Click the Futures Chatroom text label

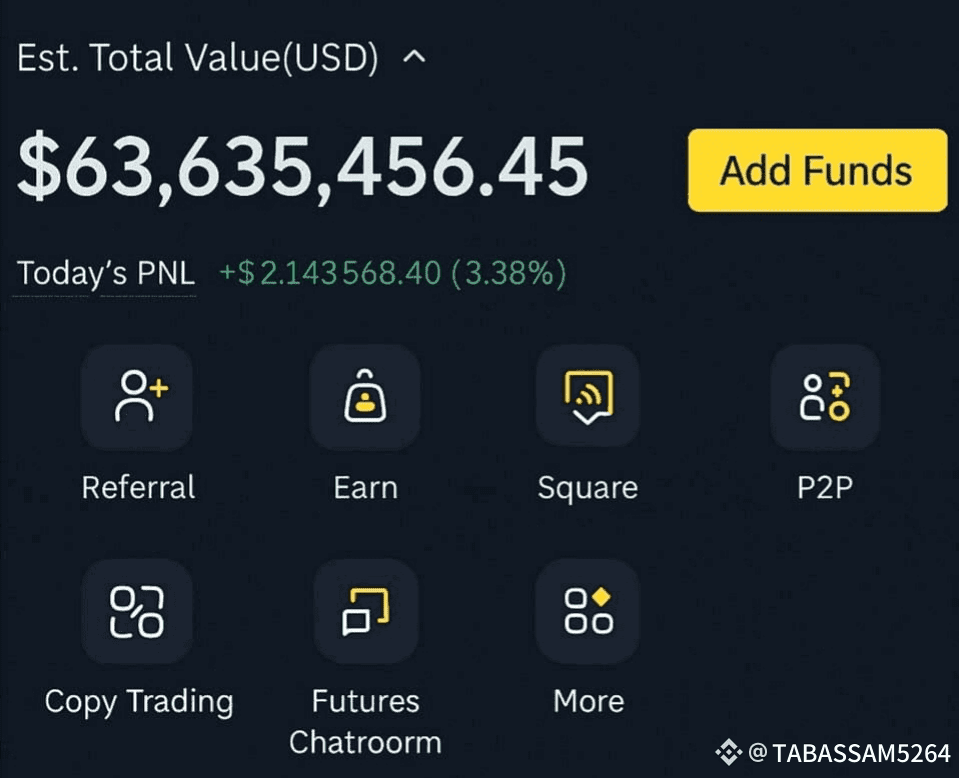coord(365,722)
